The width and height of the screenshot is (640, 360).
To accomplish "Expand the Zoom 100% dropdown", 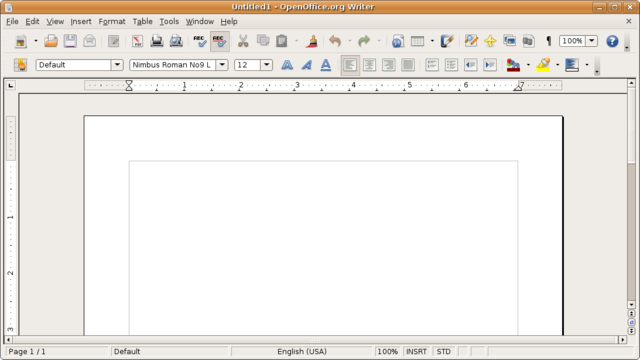I will click(x=591, y=41).
